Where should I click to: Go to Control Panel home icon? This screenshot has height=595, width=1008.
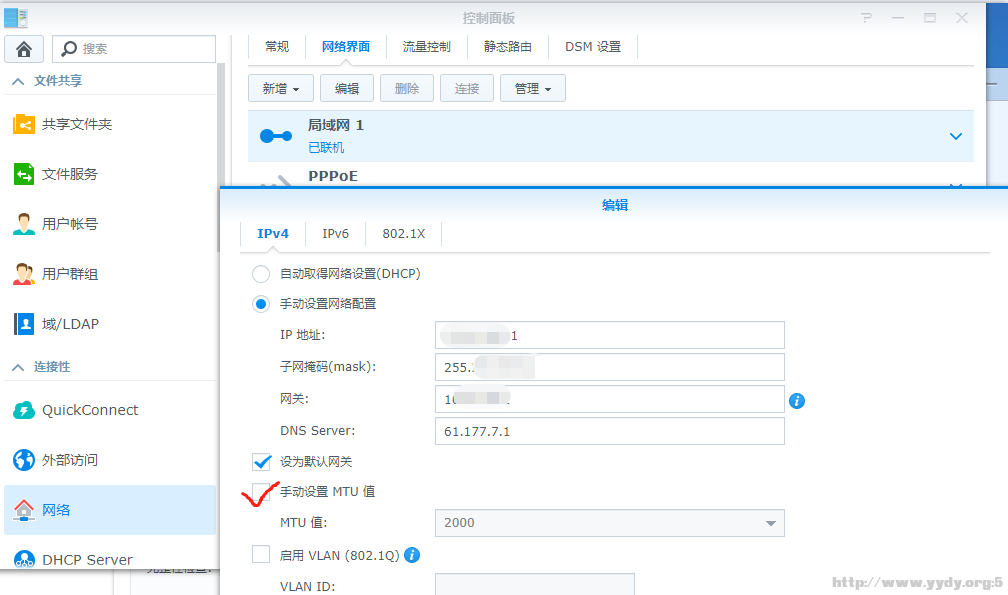click(x=24, y=49)
